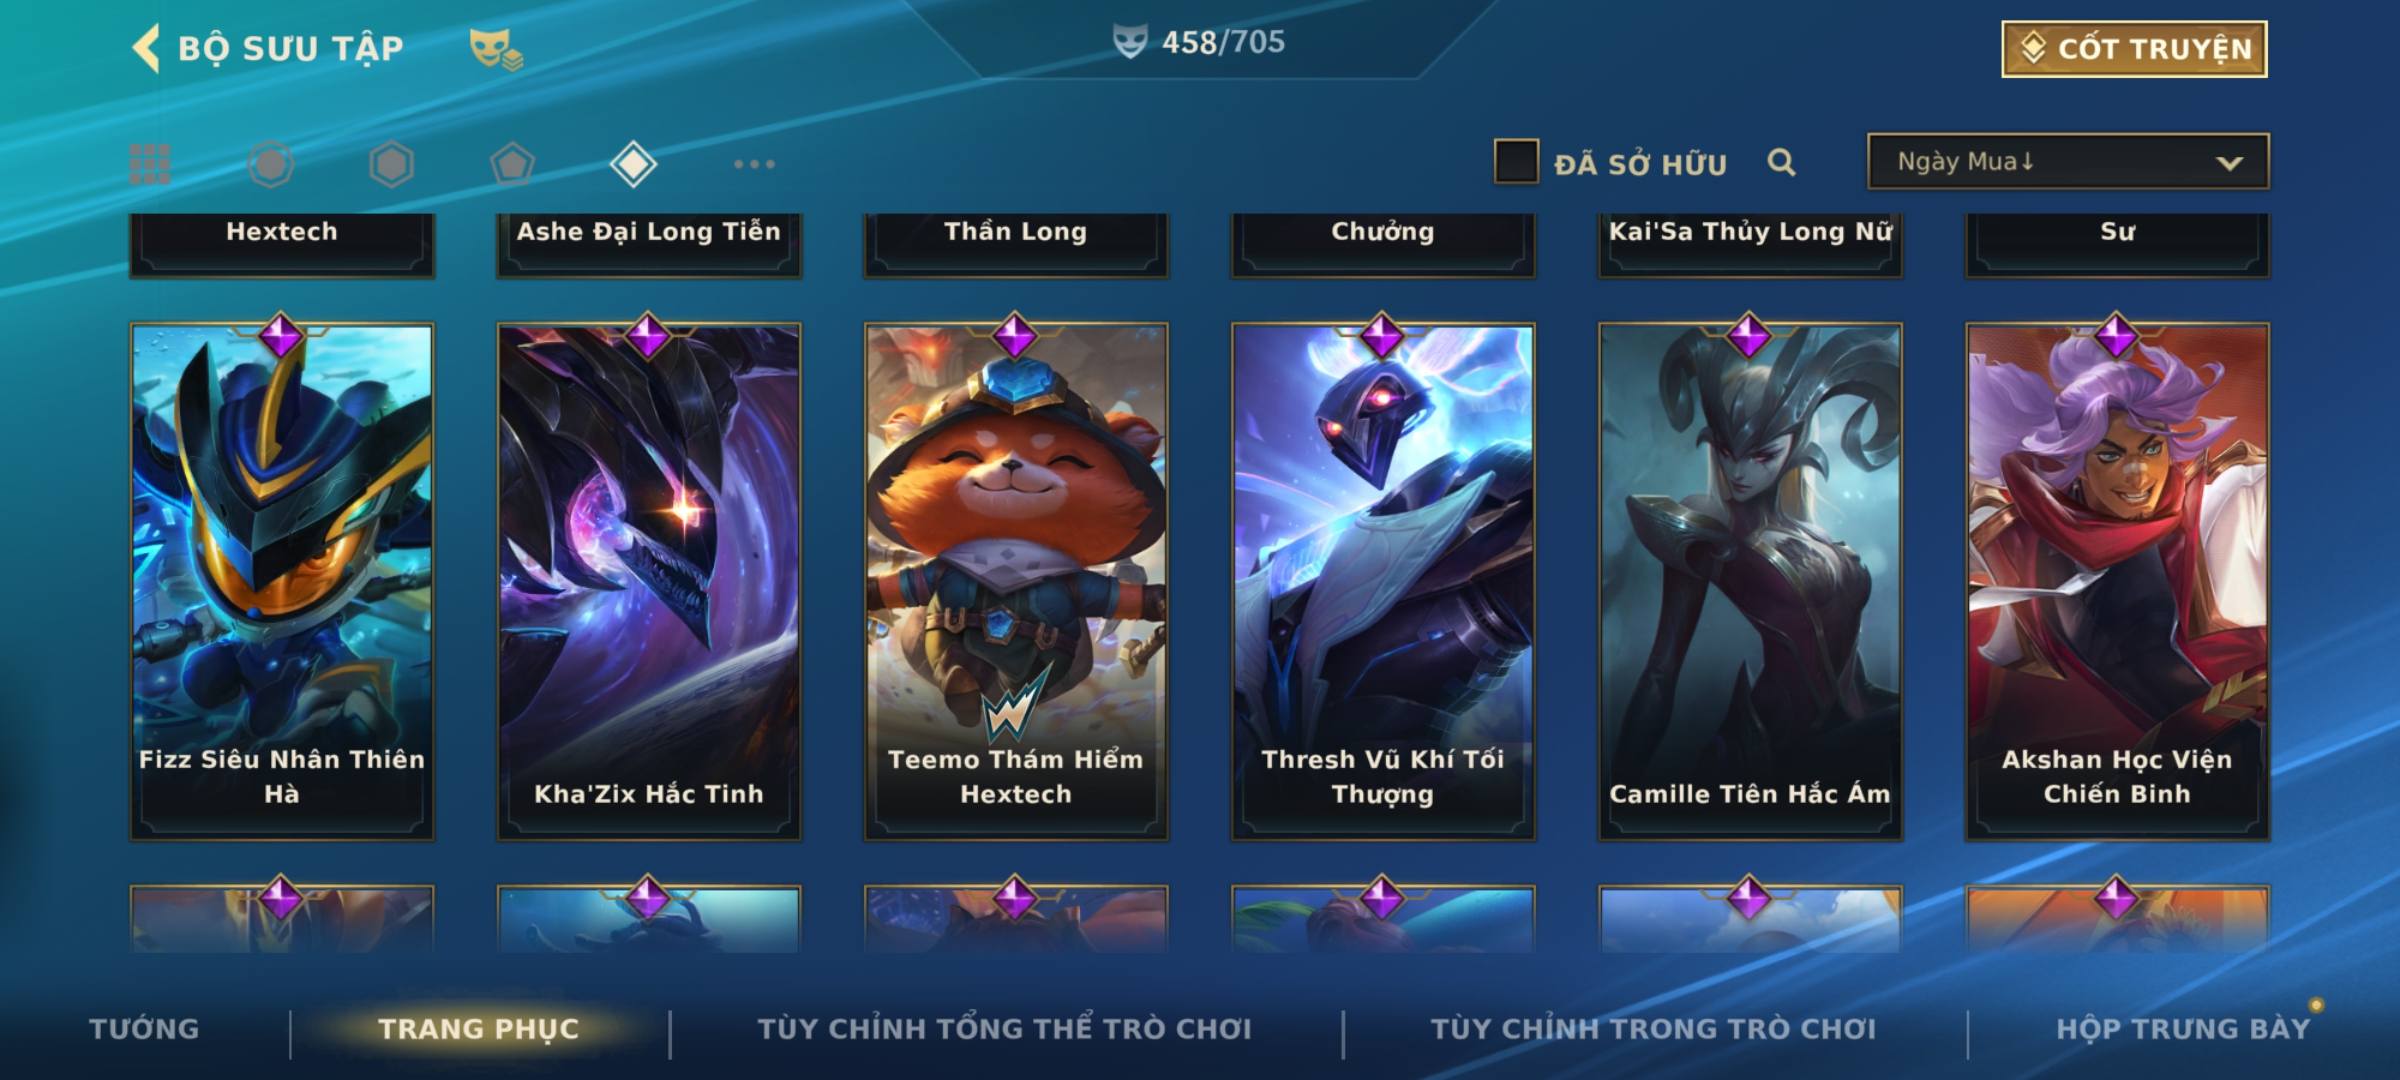Open the Camille Tiên Hắc Ám skin card

click(x=1750, y=580)
